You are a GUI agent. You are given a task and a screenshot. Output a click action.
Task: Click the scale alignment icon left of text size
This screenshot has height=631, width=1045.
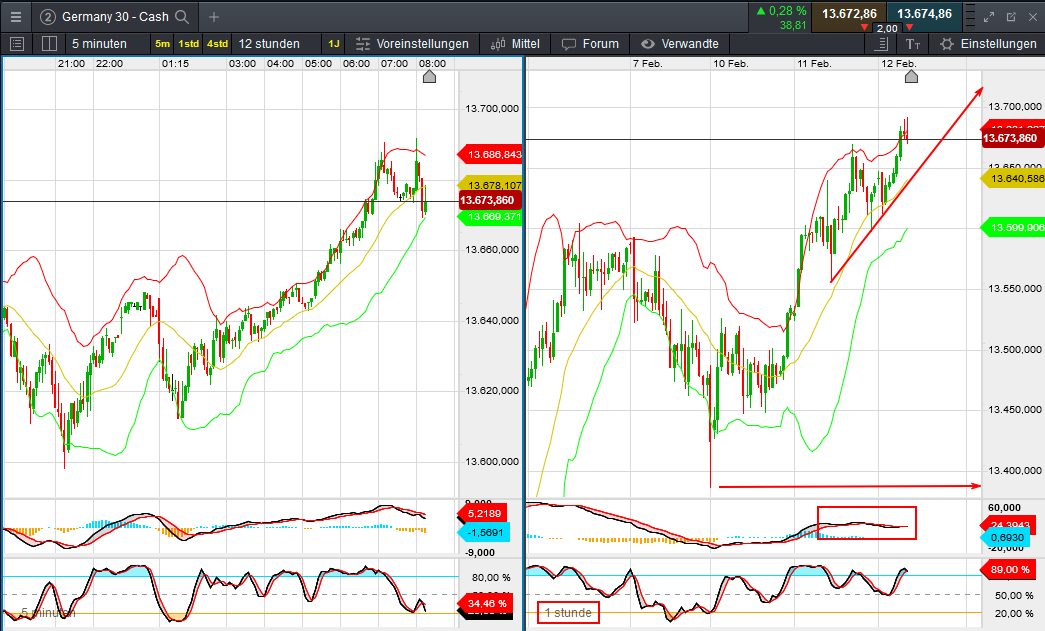point(880,44)
